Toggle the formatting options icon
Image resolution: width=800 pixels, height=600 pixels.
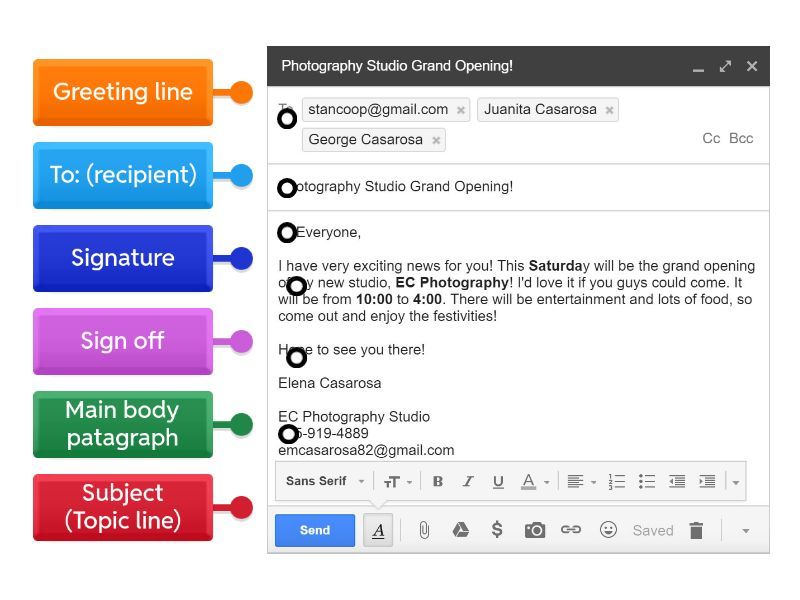coord(378,531)
